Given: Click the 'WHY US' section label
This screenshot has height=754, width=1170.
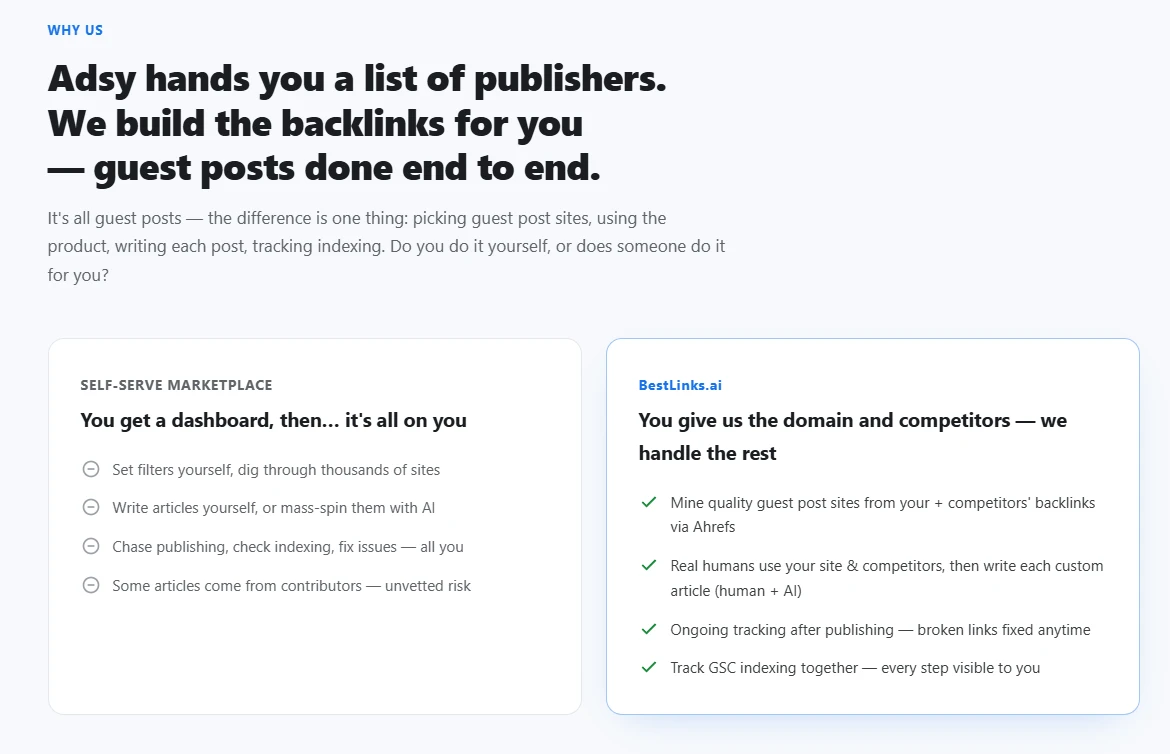Looking at the screenshot, I should click(75, 31).
